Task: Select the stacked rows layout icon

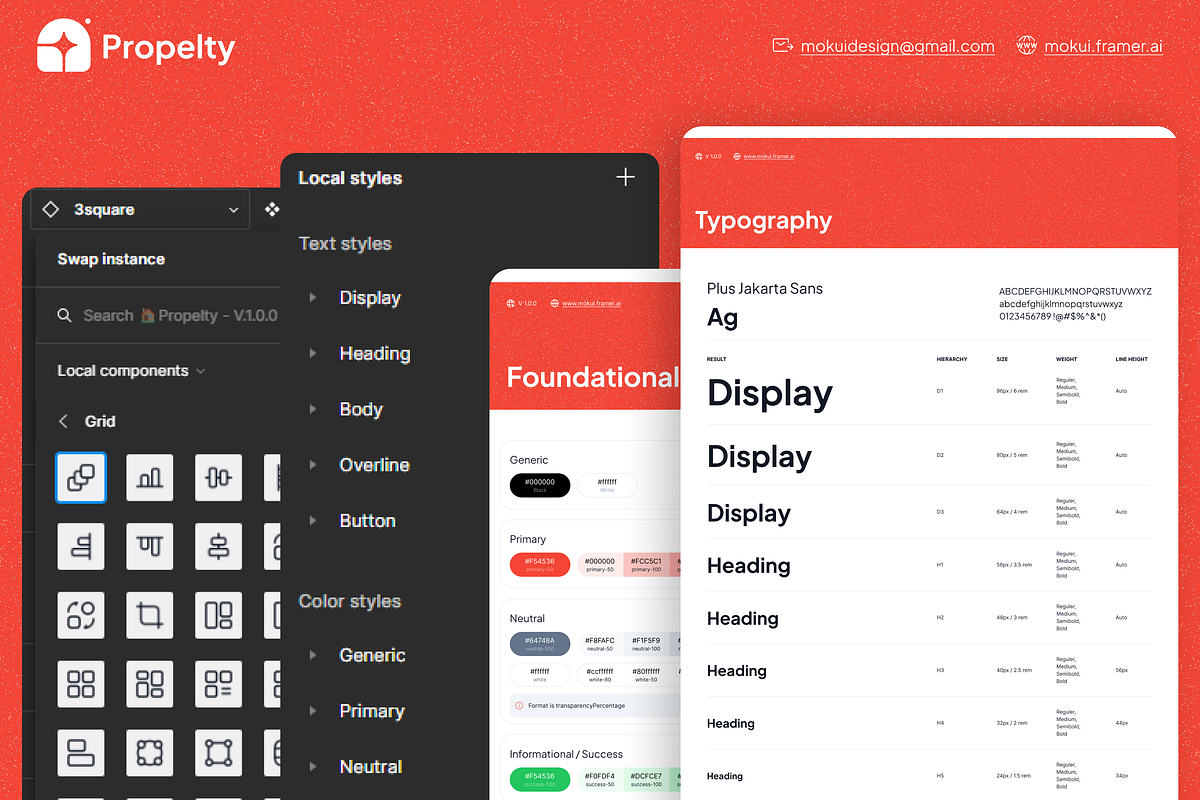Action: (x=81, y=753)
